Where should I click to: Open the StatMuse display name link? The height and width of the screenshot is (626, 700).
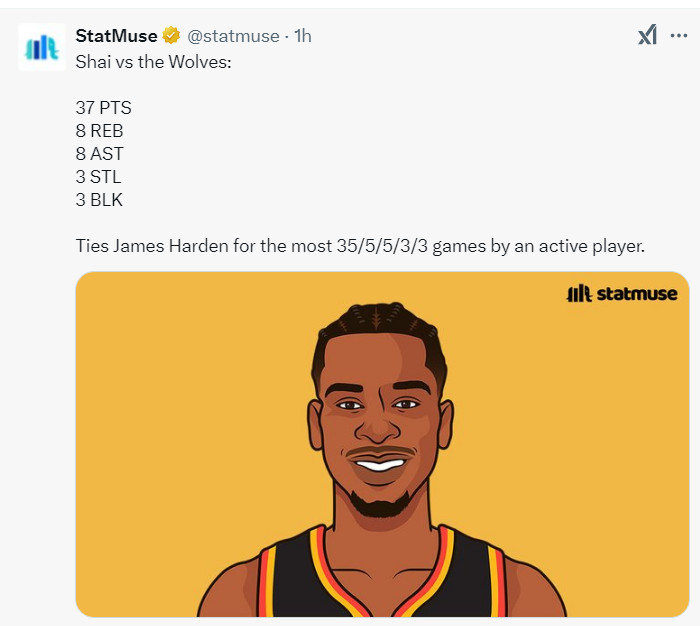[116, 36]
